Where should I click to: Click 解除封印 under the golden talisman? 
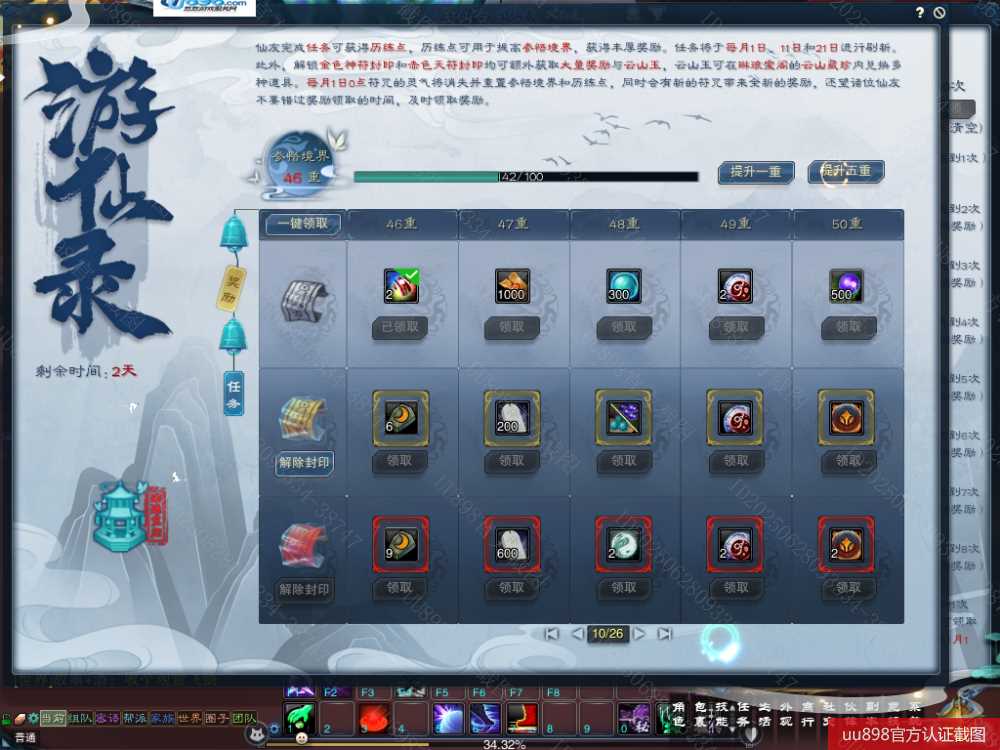304,462
